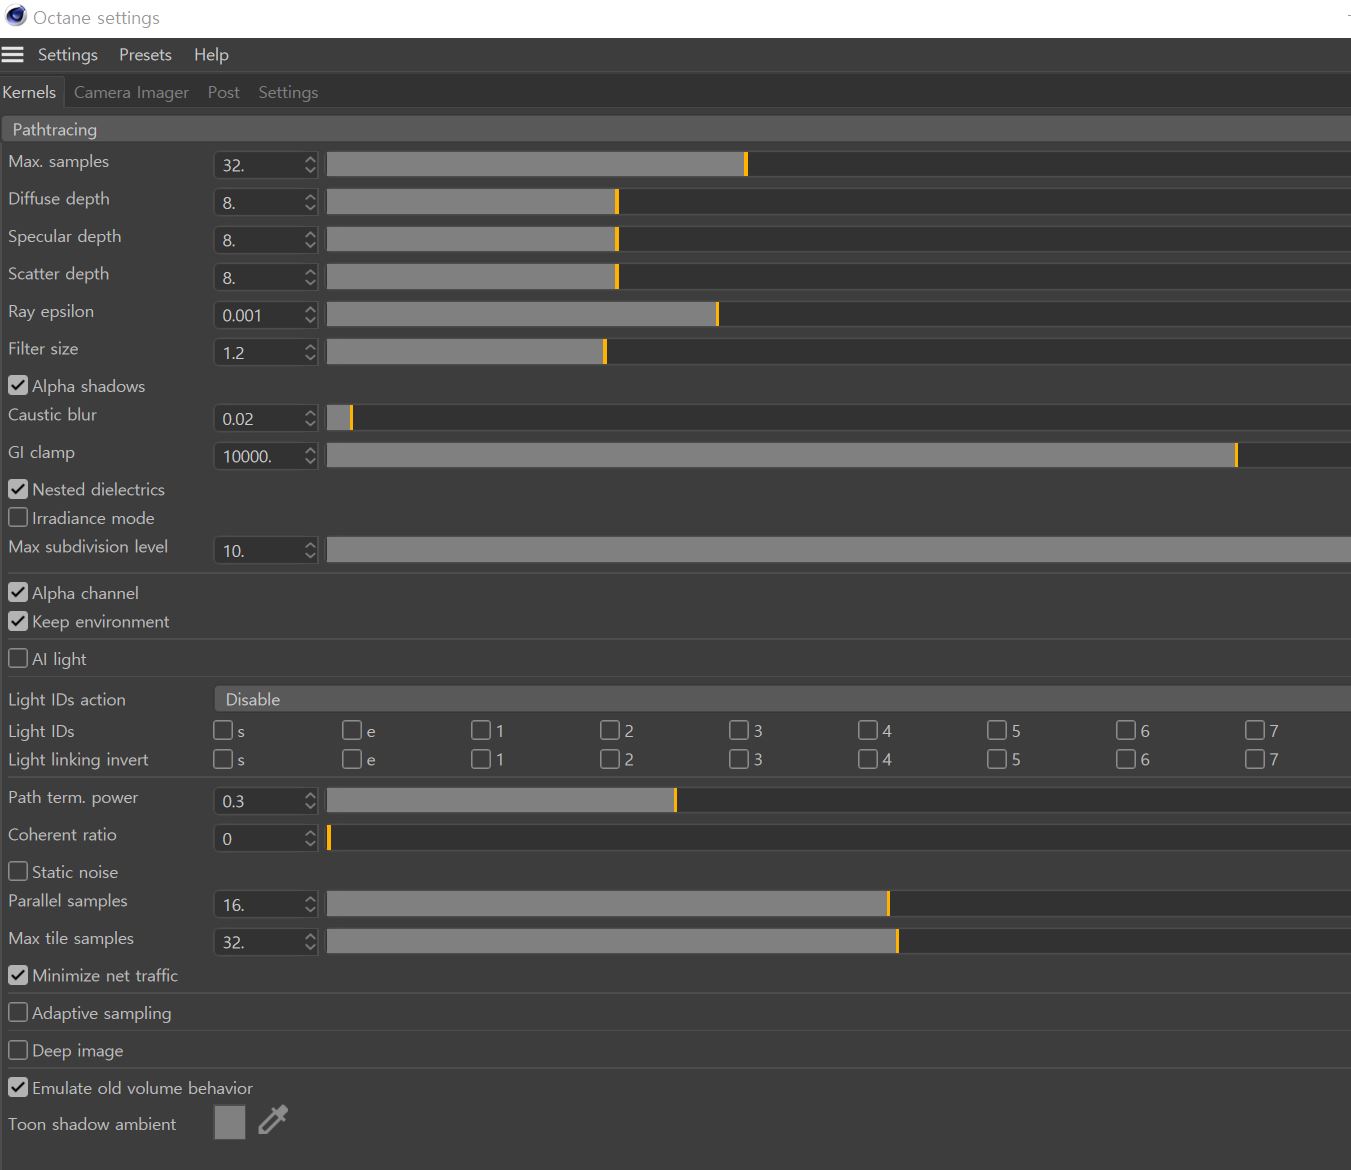1351x1170 pixels.
Task: Open the Presets menu
Action: pyautogui.click(x=145, y=55)
